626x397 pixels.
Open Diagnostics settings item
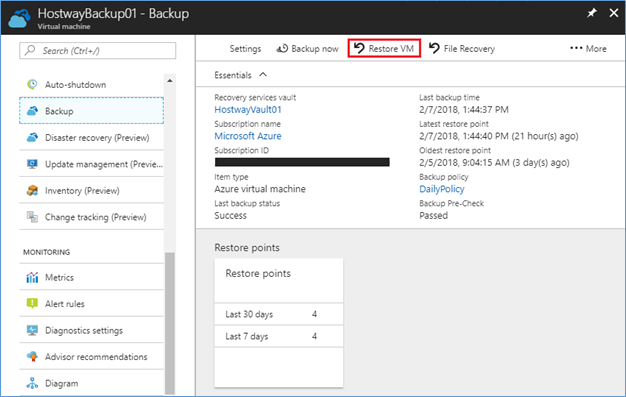pyautogui.click(x=91, y=330)
